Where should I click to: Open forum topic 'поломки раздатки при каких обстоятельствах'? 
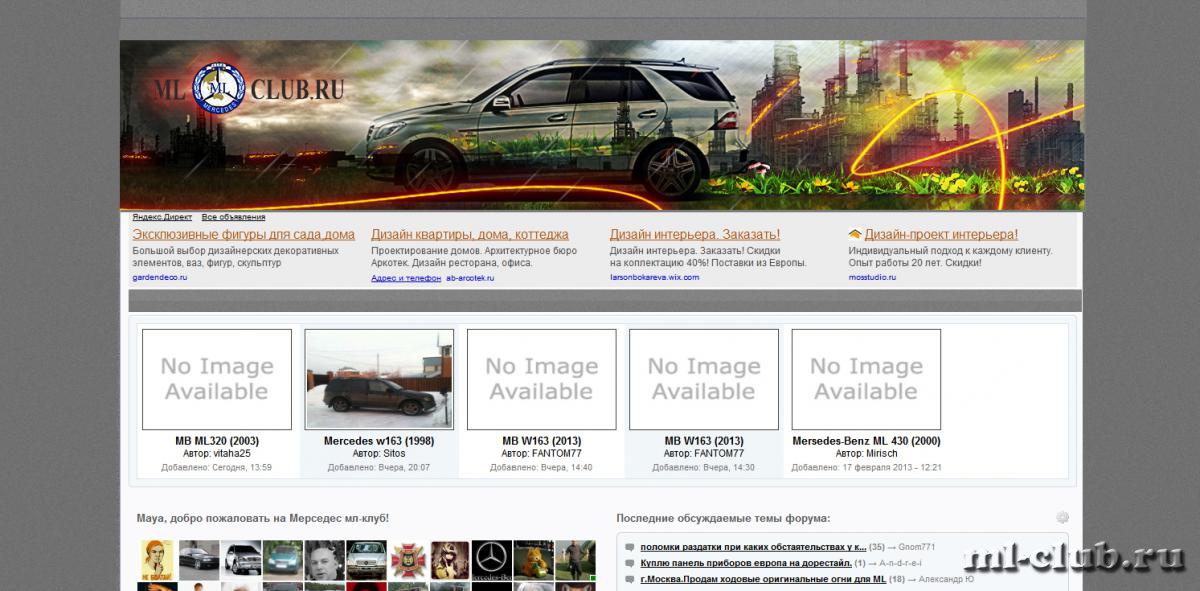click(x=752, y=548)
